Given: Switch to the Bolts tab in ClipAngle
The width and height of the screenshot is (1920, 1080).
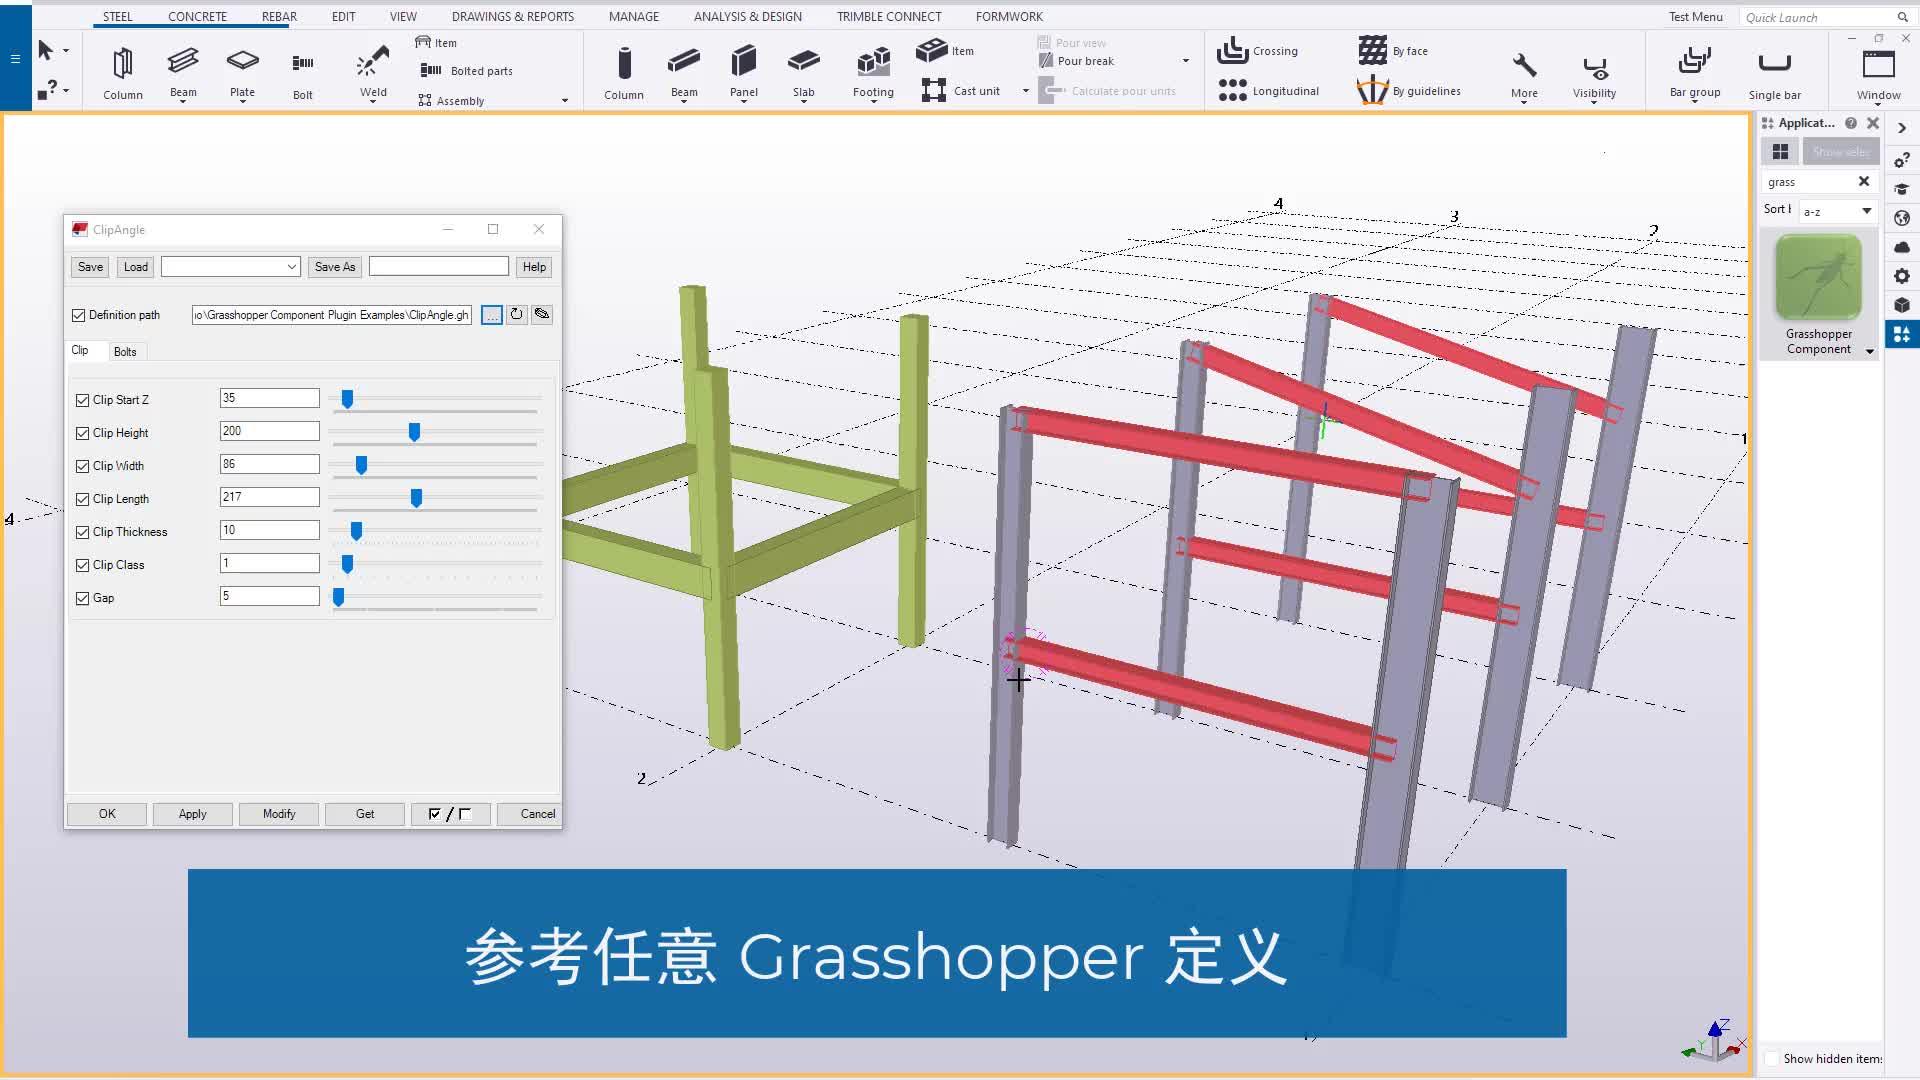Looking at the screenshot, I should coord(126,351).
